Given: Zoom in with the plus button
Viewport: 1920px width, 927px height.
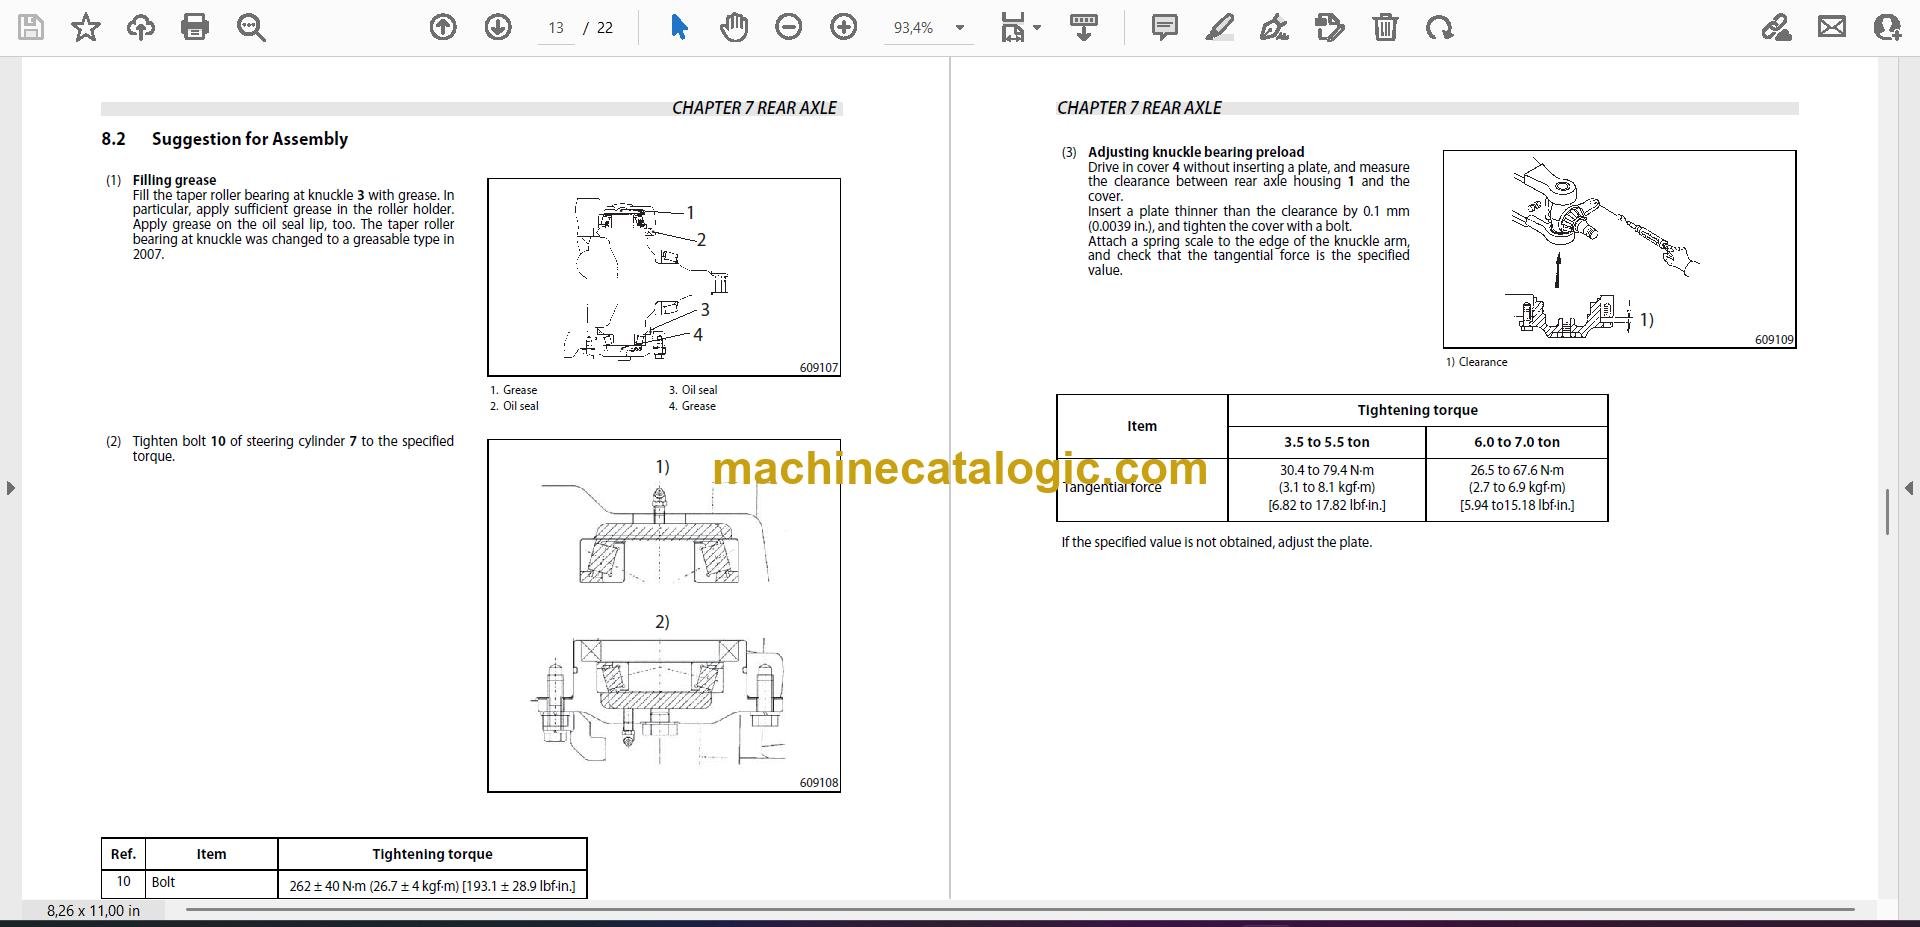Looking at the screenshot, I should 844,27.
